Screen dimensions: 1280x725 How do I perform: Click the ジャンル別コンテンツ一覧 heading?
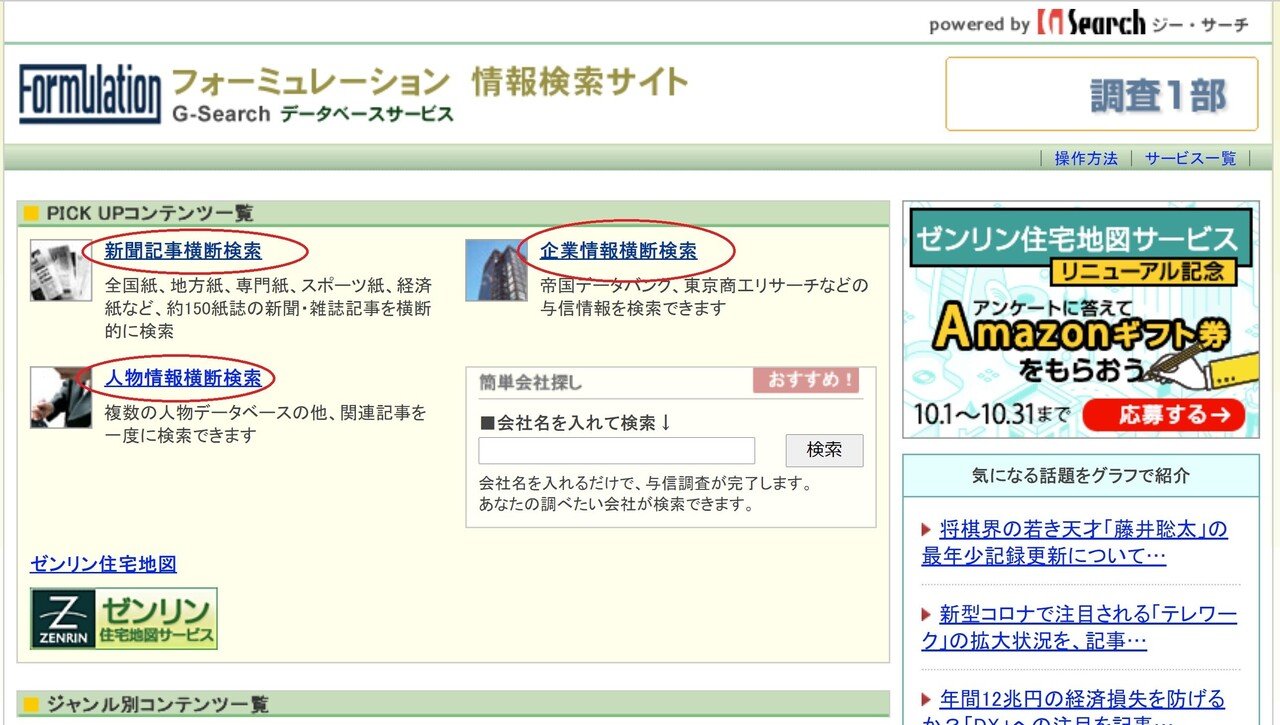tap(157, 704)
